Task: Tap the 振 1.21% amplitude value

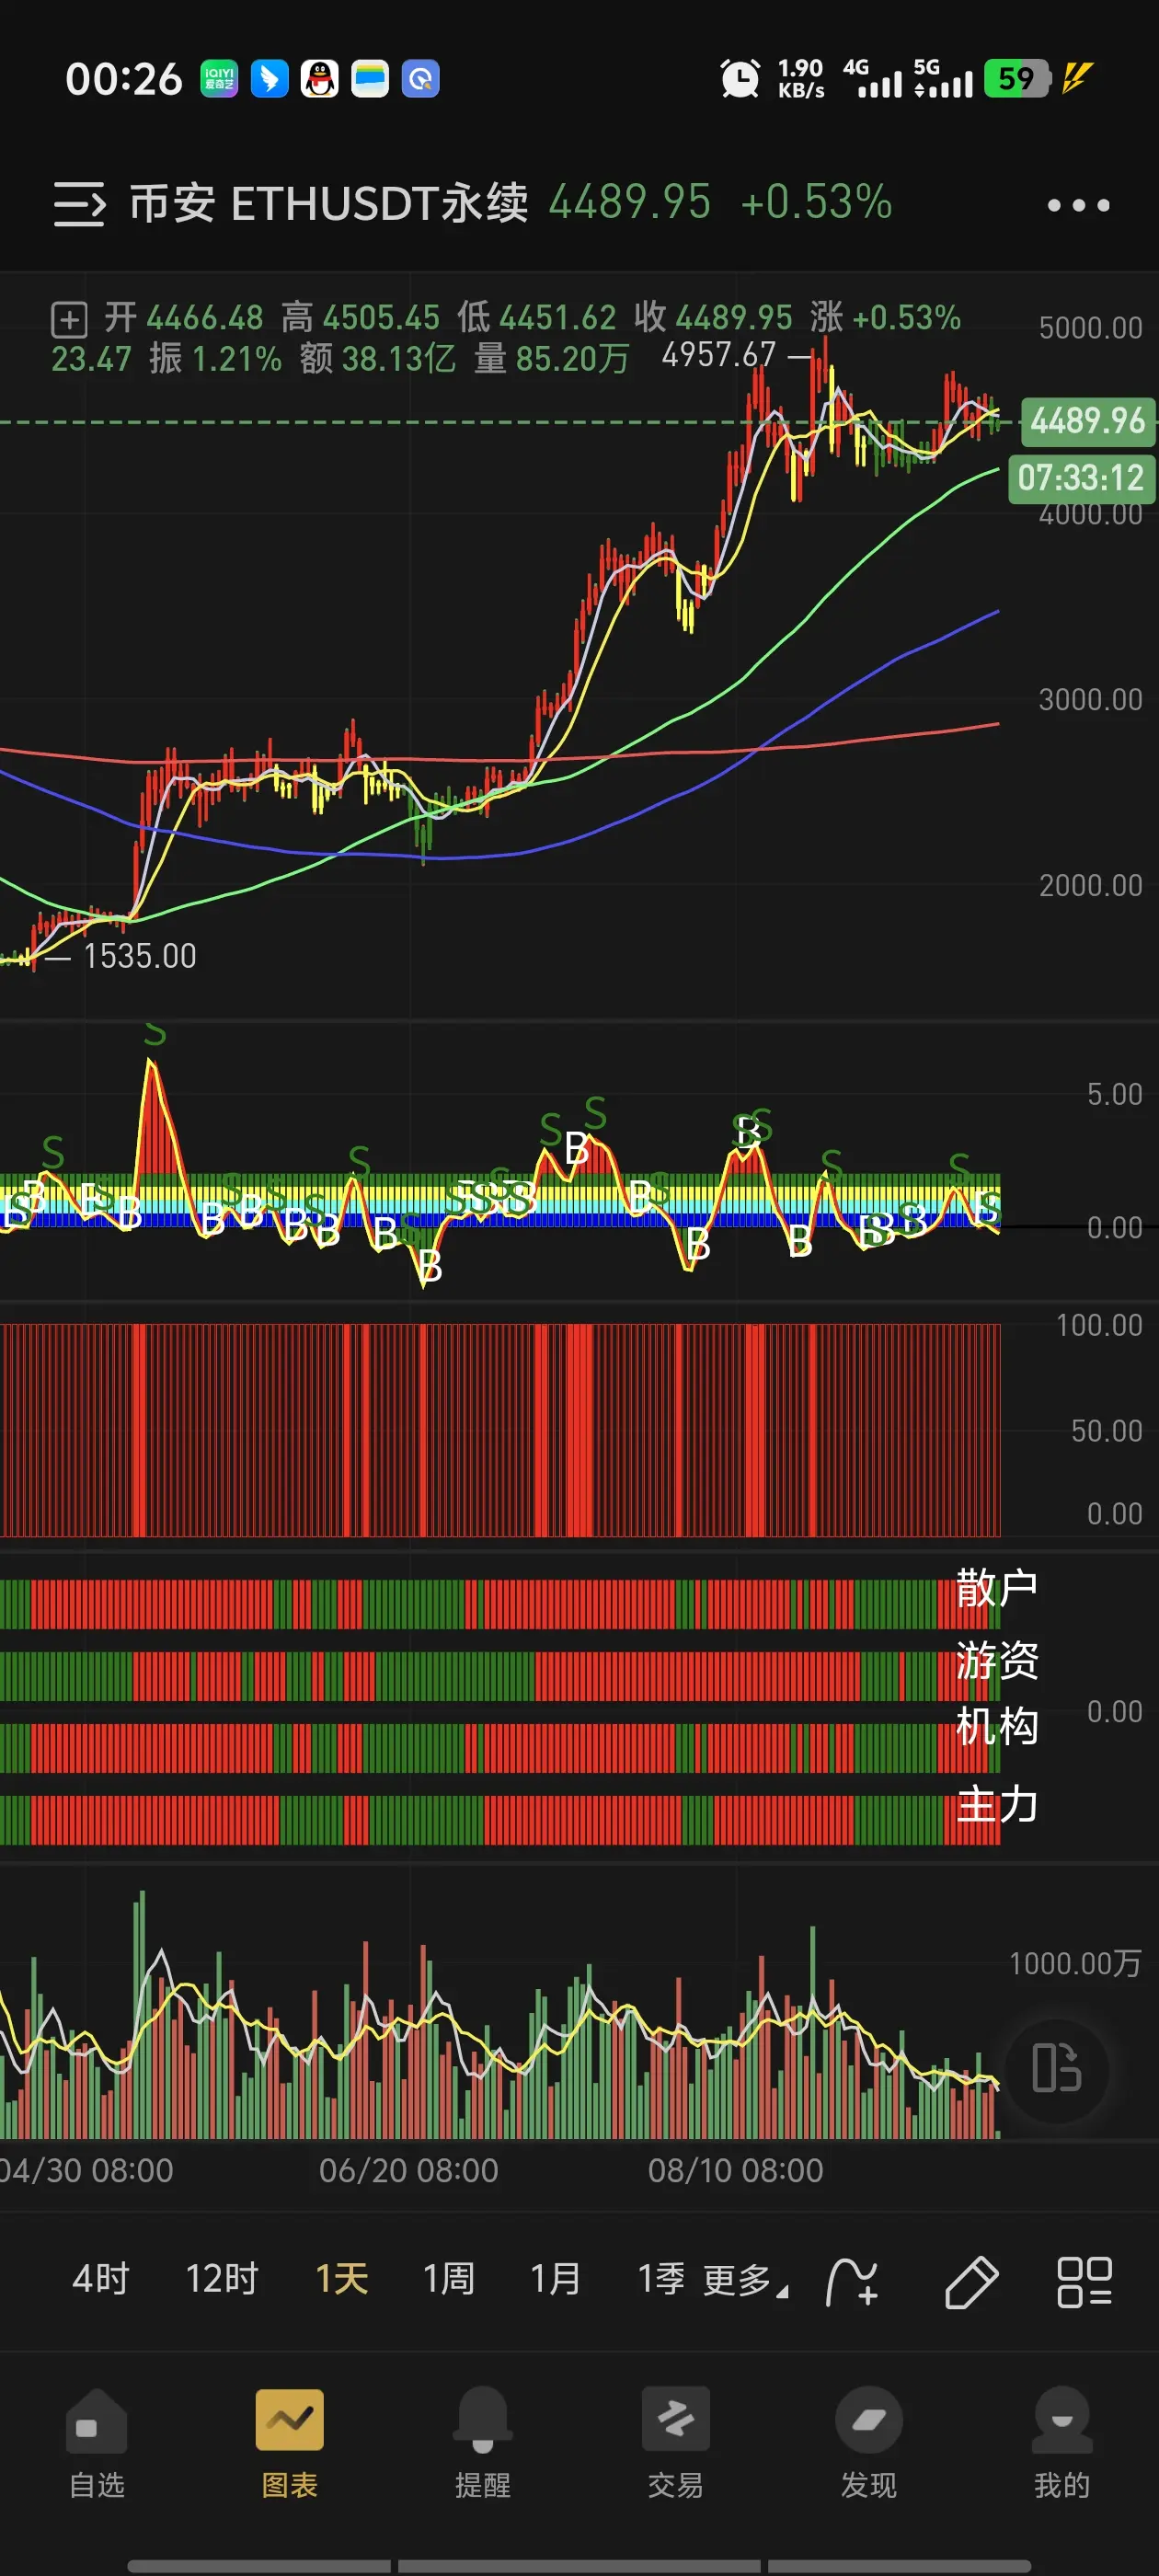Action: tap(216, 358)
